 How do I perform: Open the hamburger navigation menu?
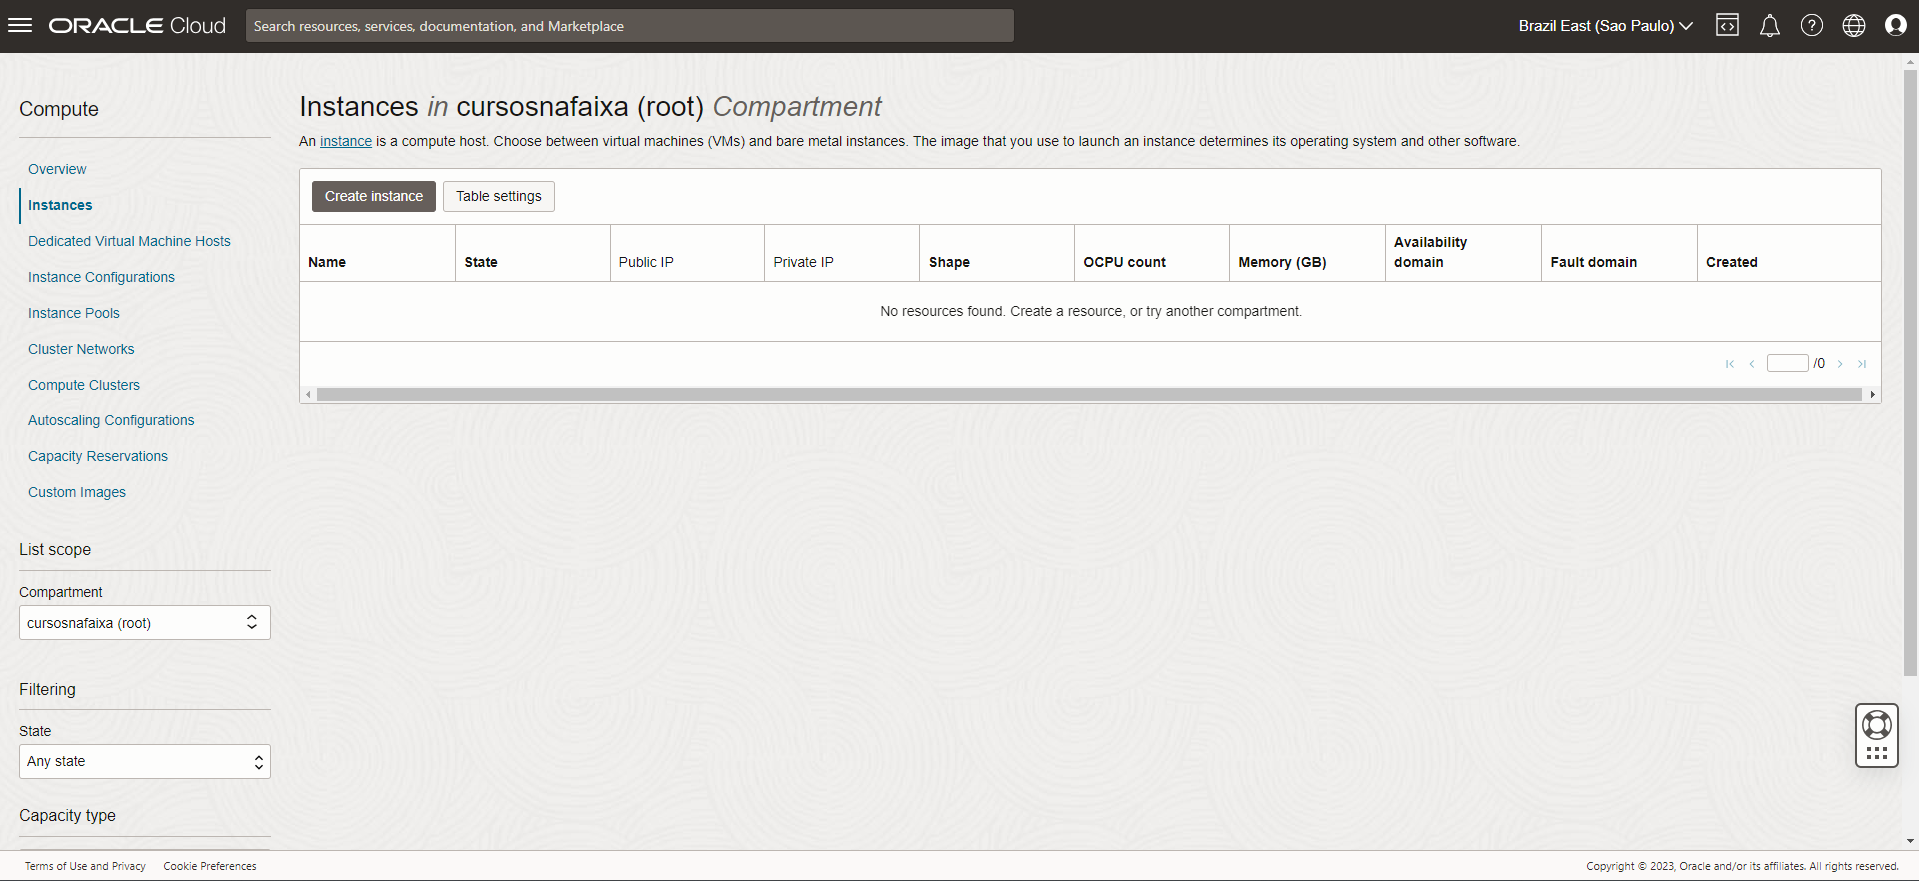[x=20, y=26]
